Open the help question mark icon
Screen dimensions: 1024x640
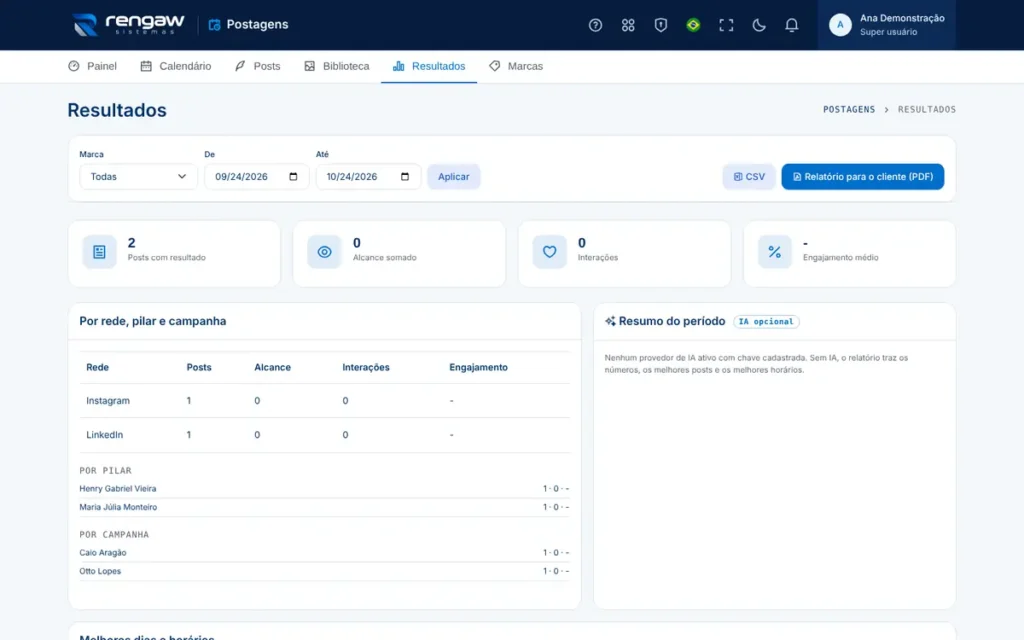pos(595,25)
